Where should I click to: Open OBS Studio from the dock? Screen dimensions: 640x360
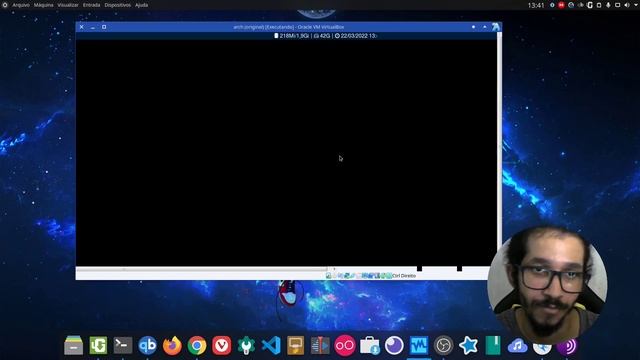[x=444, y=346]
